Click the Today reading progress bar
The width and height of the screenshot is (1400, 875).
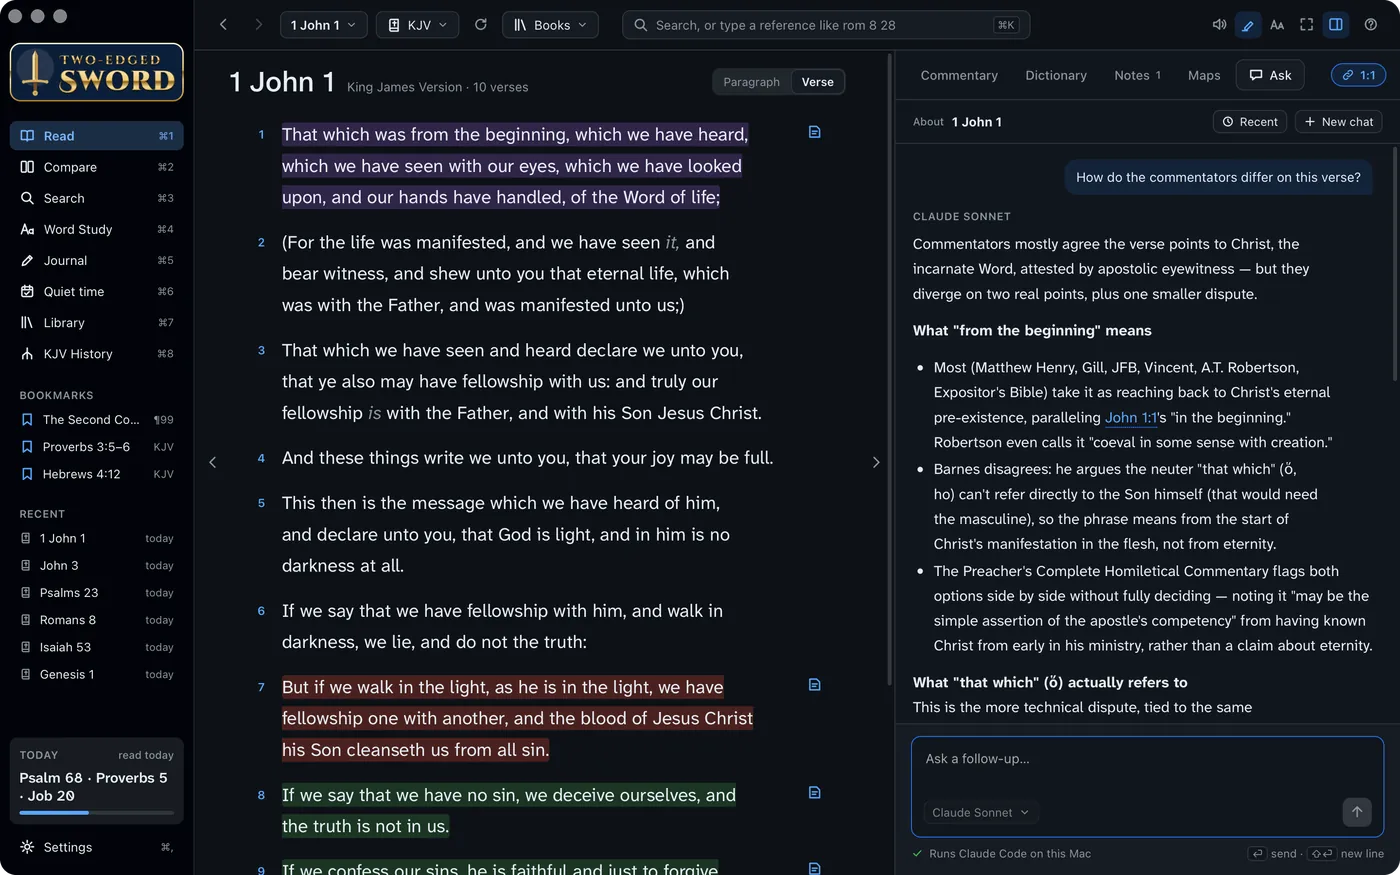click(x=97, y=813)
